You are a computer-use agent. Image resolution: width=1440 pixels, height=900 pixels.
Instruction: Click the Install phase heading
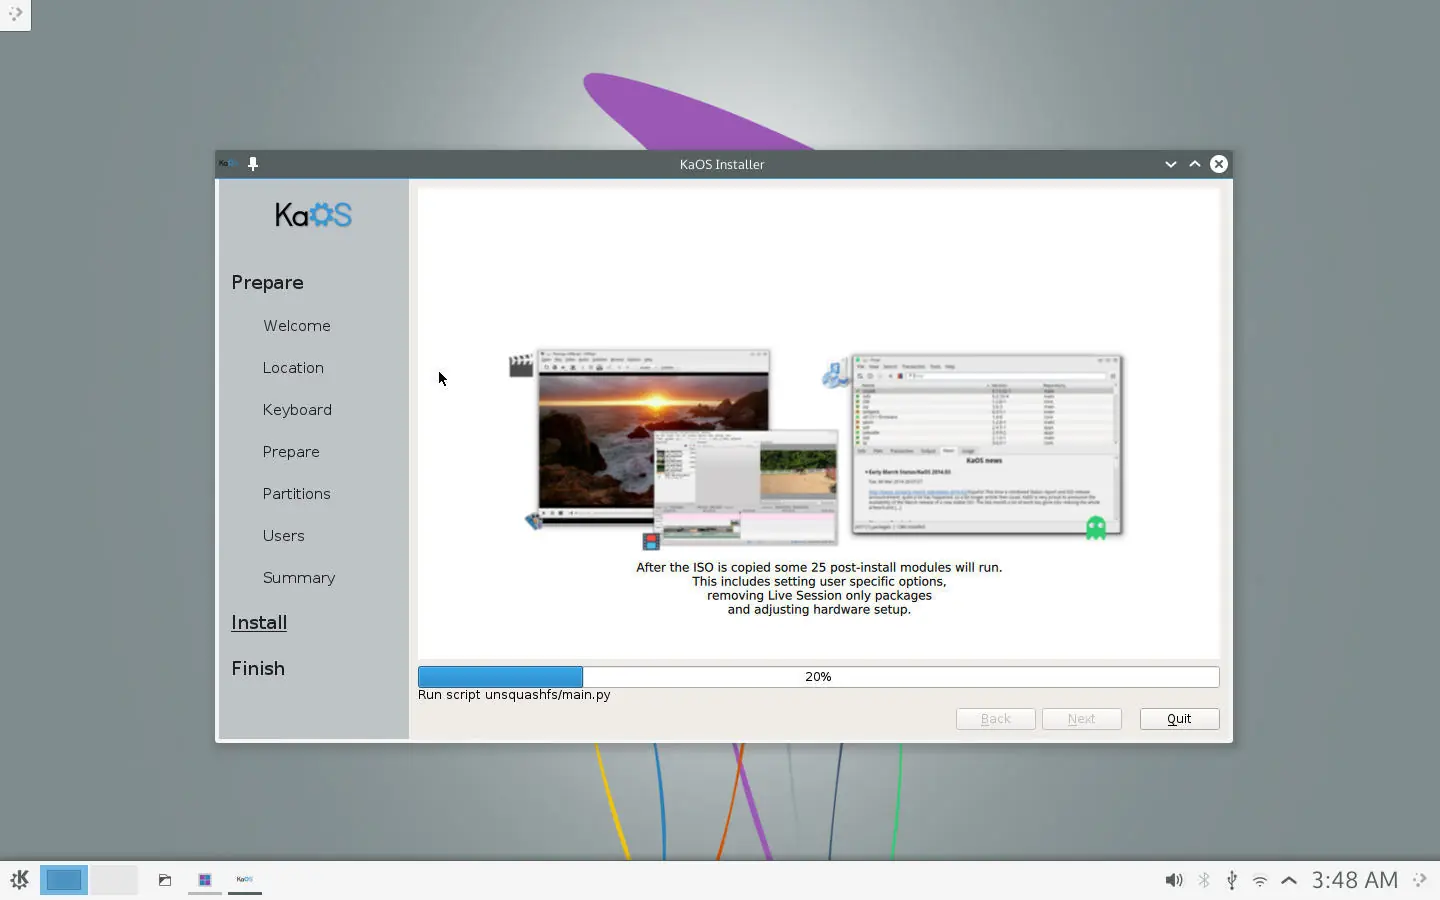[x=259, y=622]
